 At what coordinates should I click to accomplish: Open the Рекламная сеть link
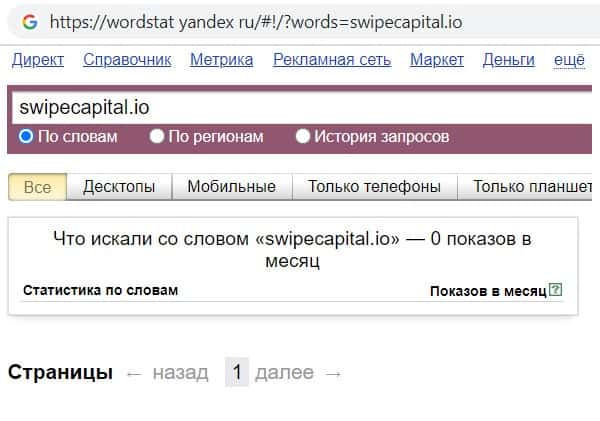coord(332,60)
